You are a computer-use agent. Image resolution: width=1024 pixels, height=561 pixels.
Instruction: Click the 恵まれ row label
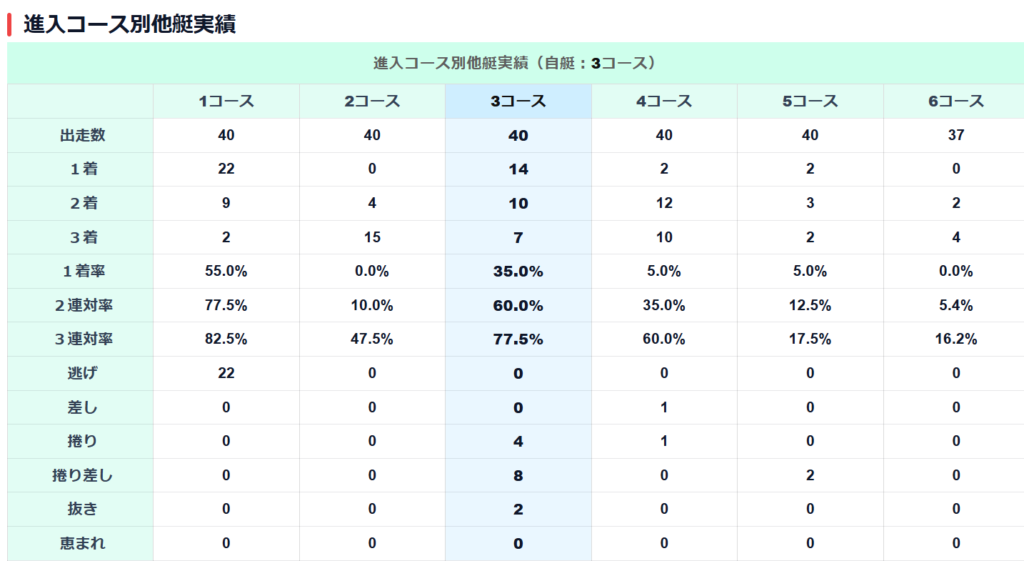[x=81, y=543]
